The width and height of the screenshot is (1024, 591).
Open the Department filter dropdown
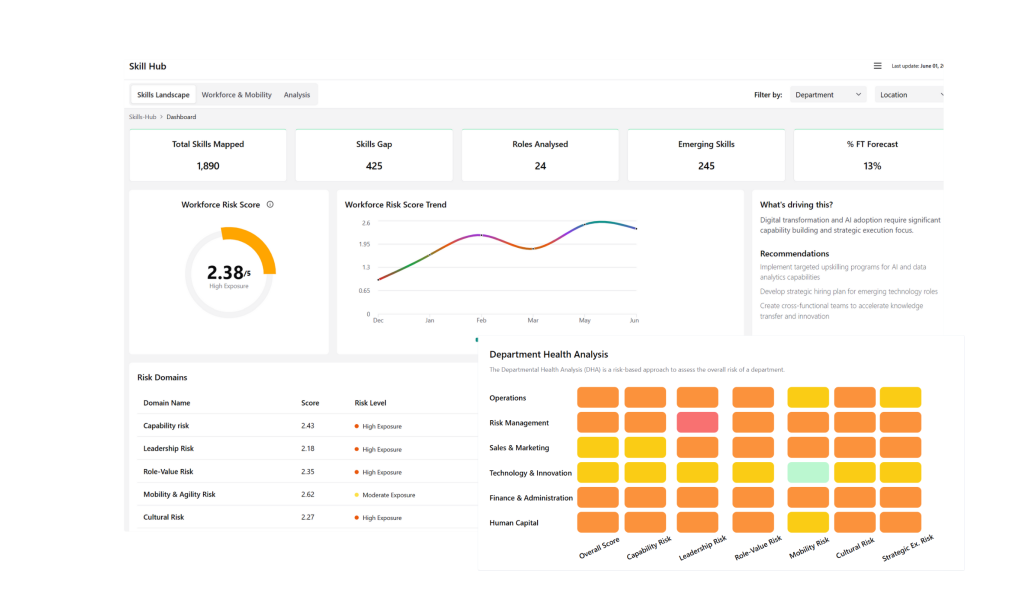827,95
